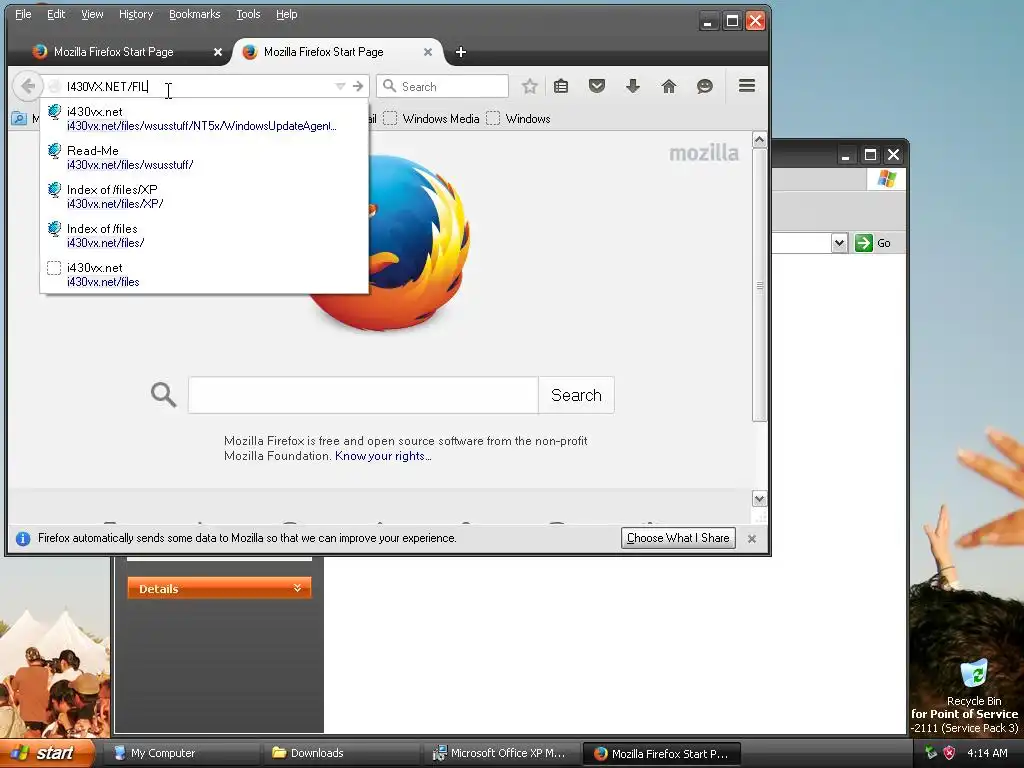The image size is (1024, 768).
Task: Open address dropdown in background window
Action: 839,243
